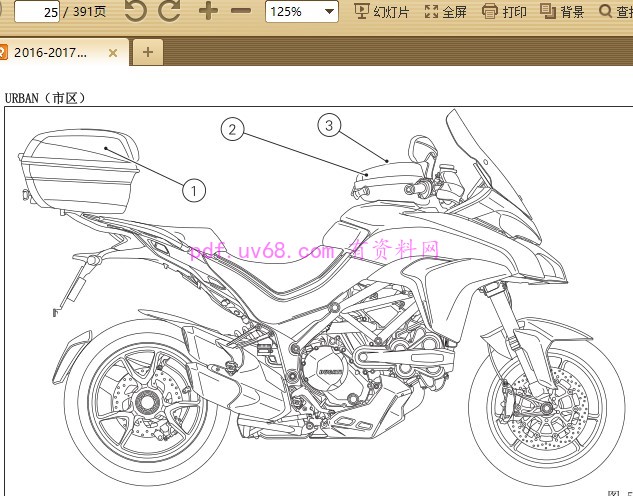Viewport: 633px width, 496px height.
Task: Select the 2016-2017 document tab
Action: click(54, 52)
